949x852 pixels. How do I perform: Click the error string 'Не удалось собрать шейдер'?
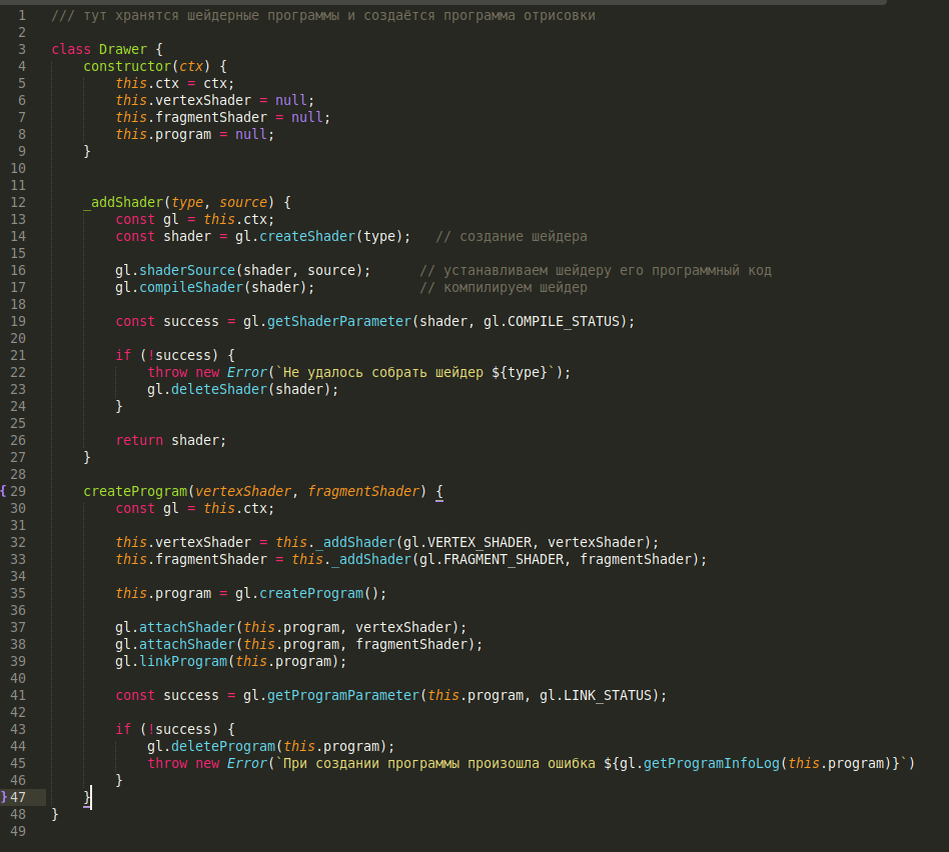(383, 372)
